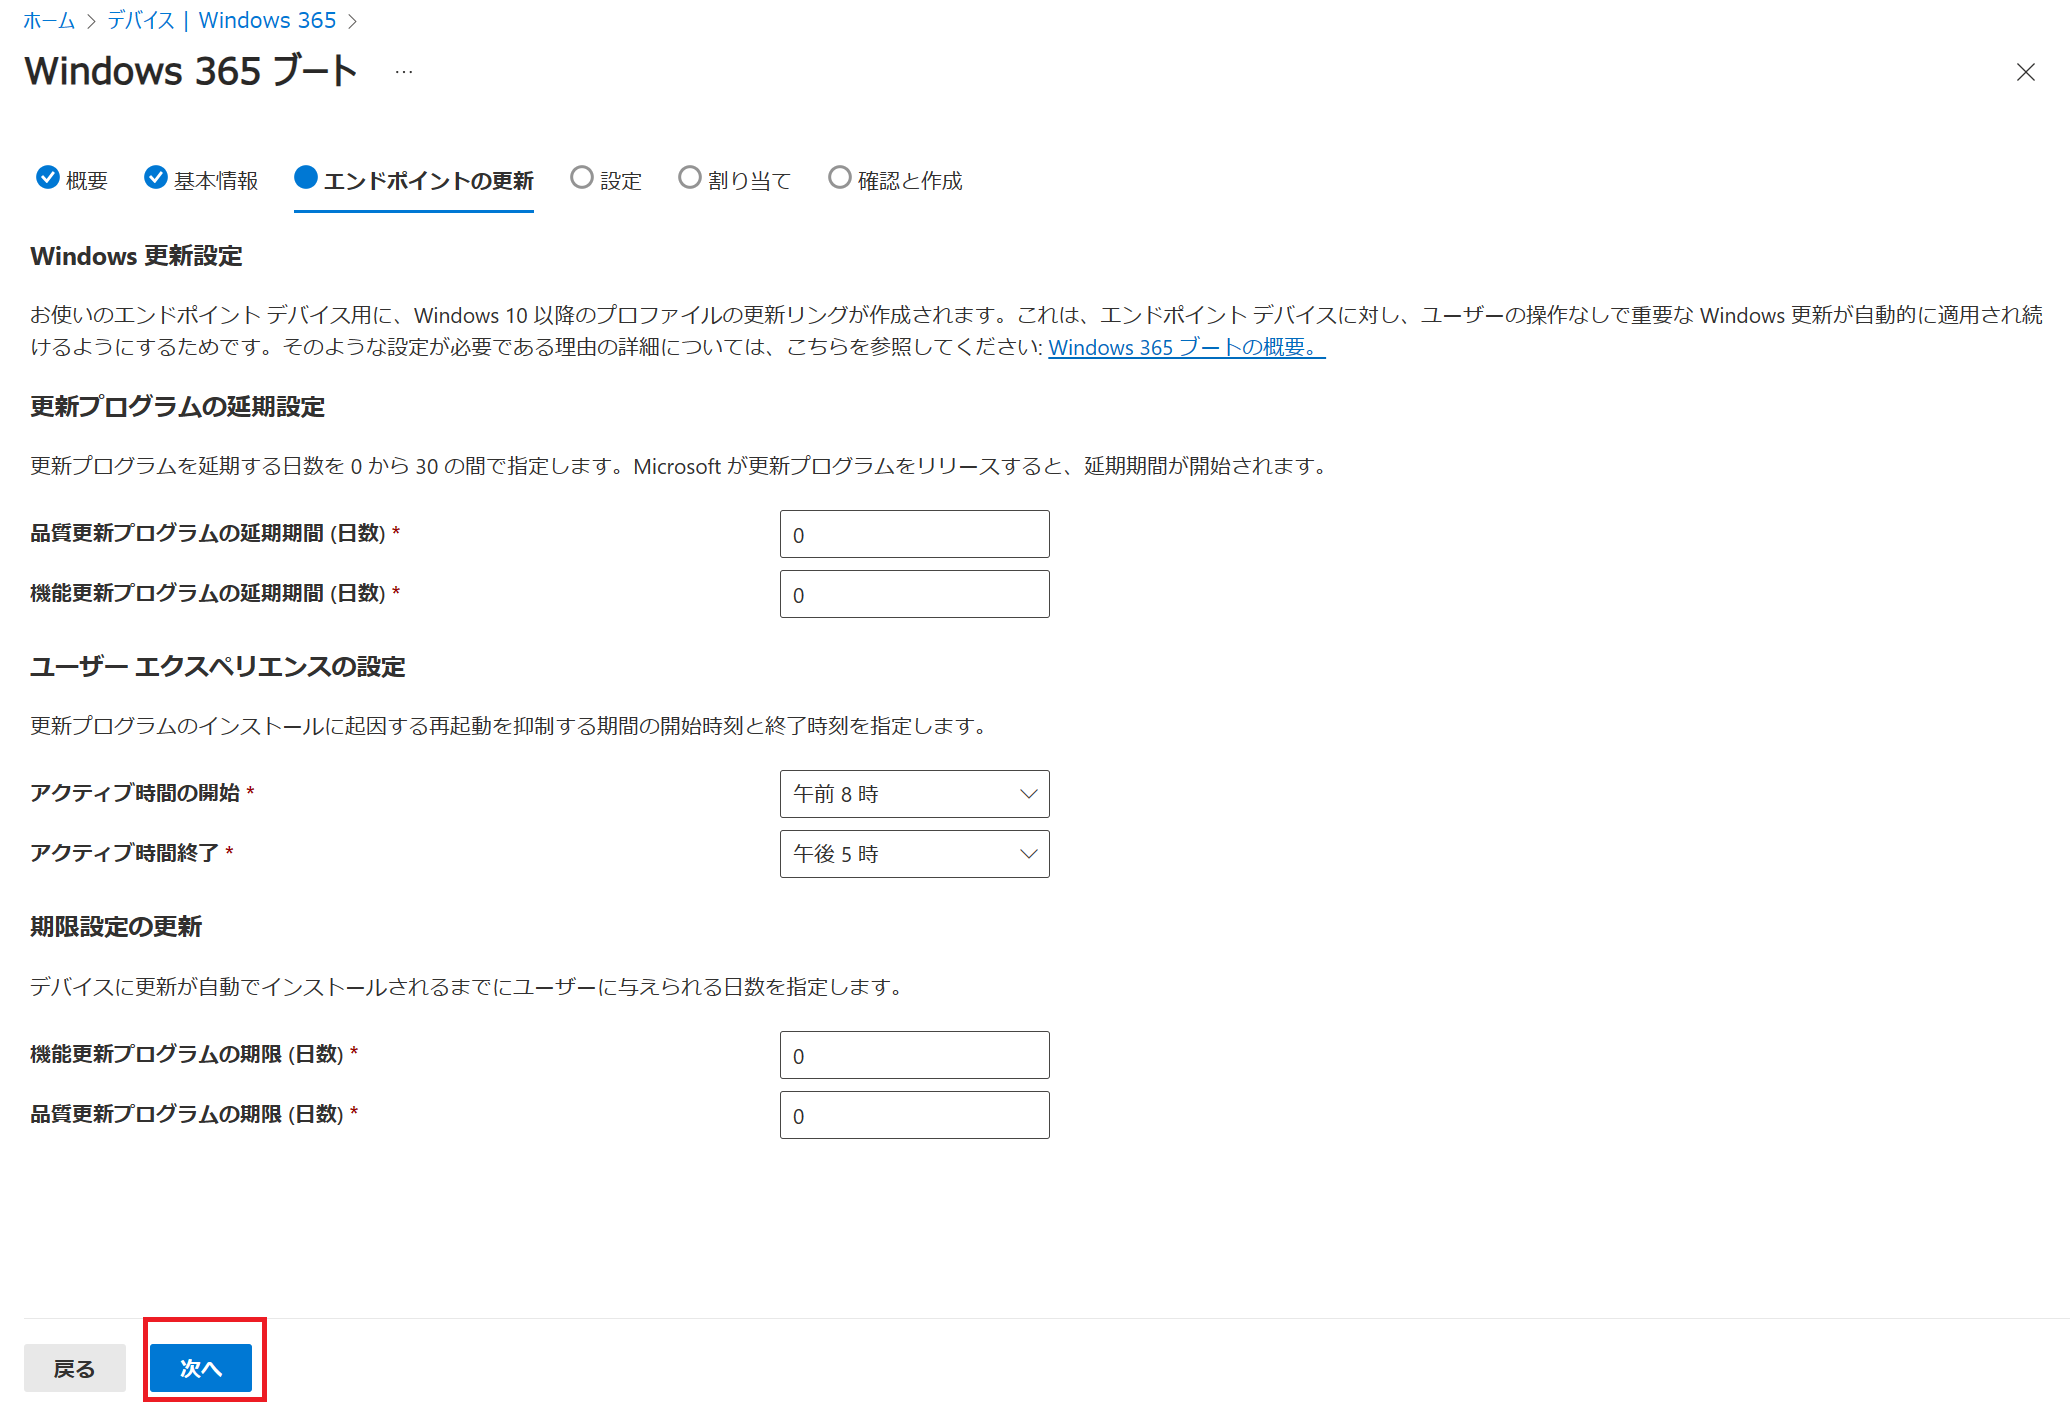Expand the アクティブ時間の開始 dropdown
Image resolution: width=2070 pixels, height=1406 pixels.
913,794
